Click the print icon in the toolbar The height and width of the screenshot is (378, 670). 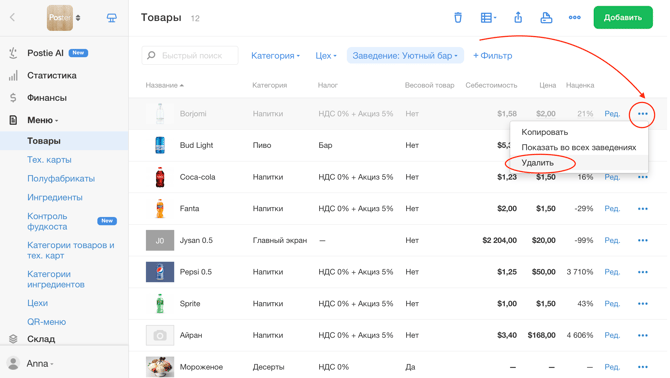546,18
